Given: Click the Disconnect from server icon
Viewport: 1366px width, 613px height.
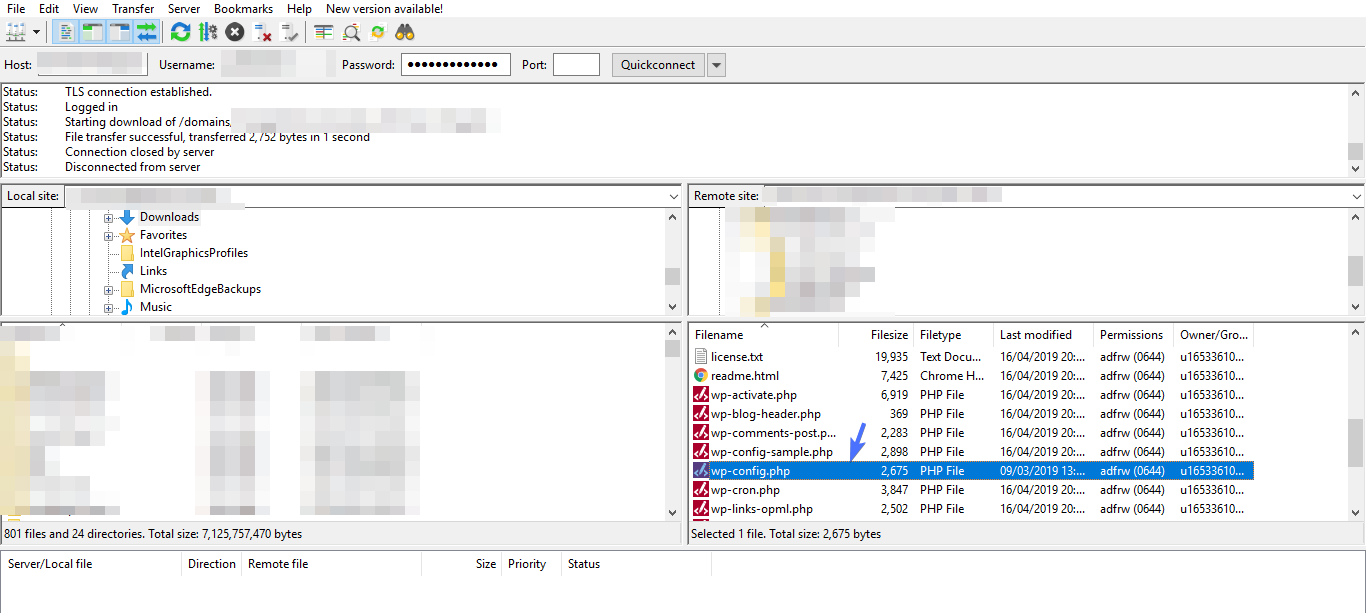Looking at the screenshot, I should tap(263, 32).
